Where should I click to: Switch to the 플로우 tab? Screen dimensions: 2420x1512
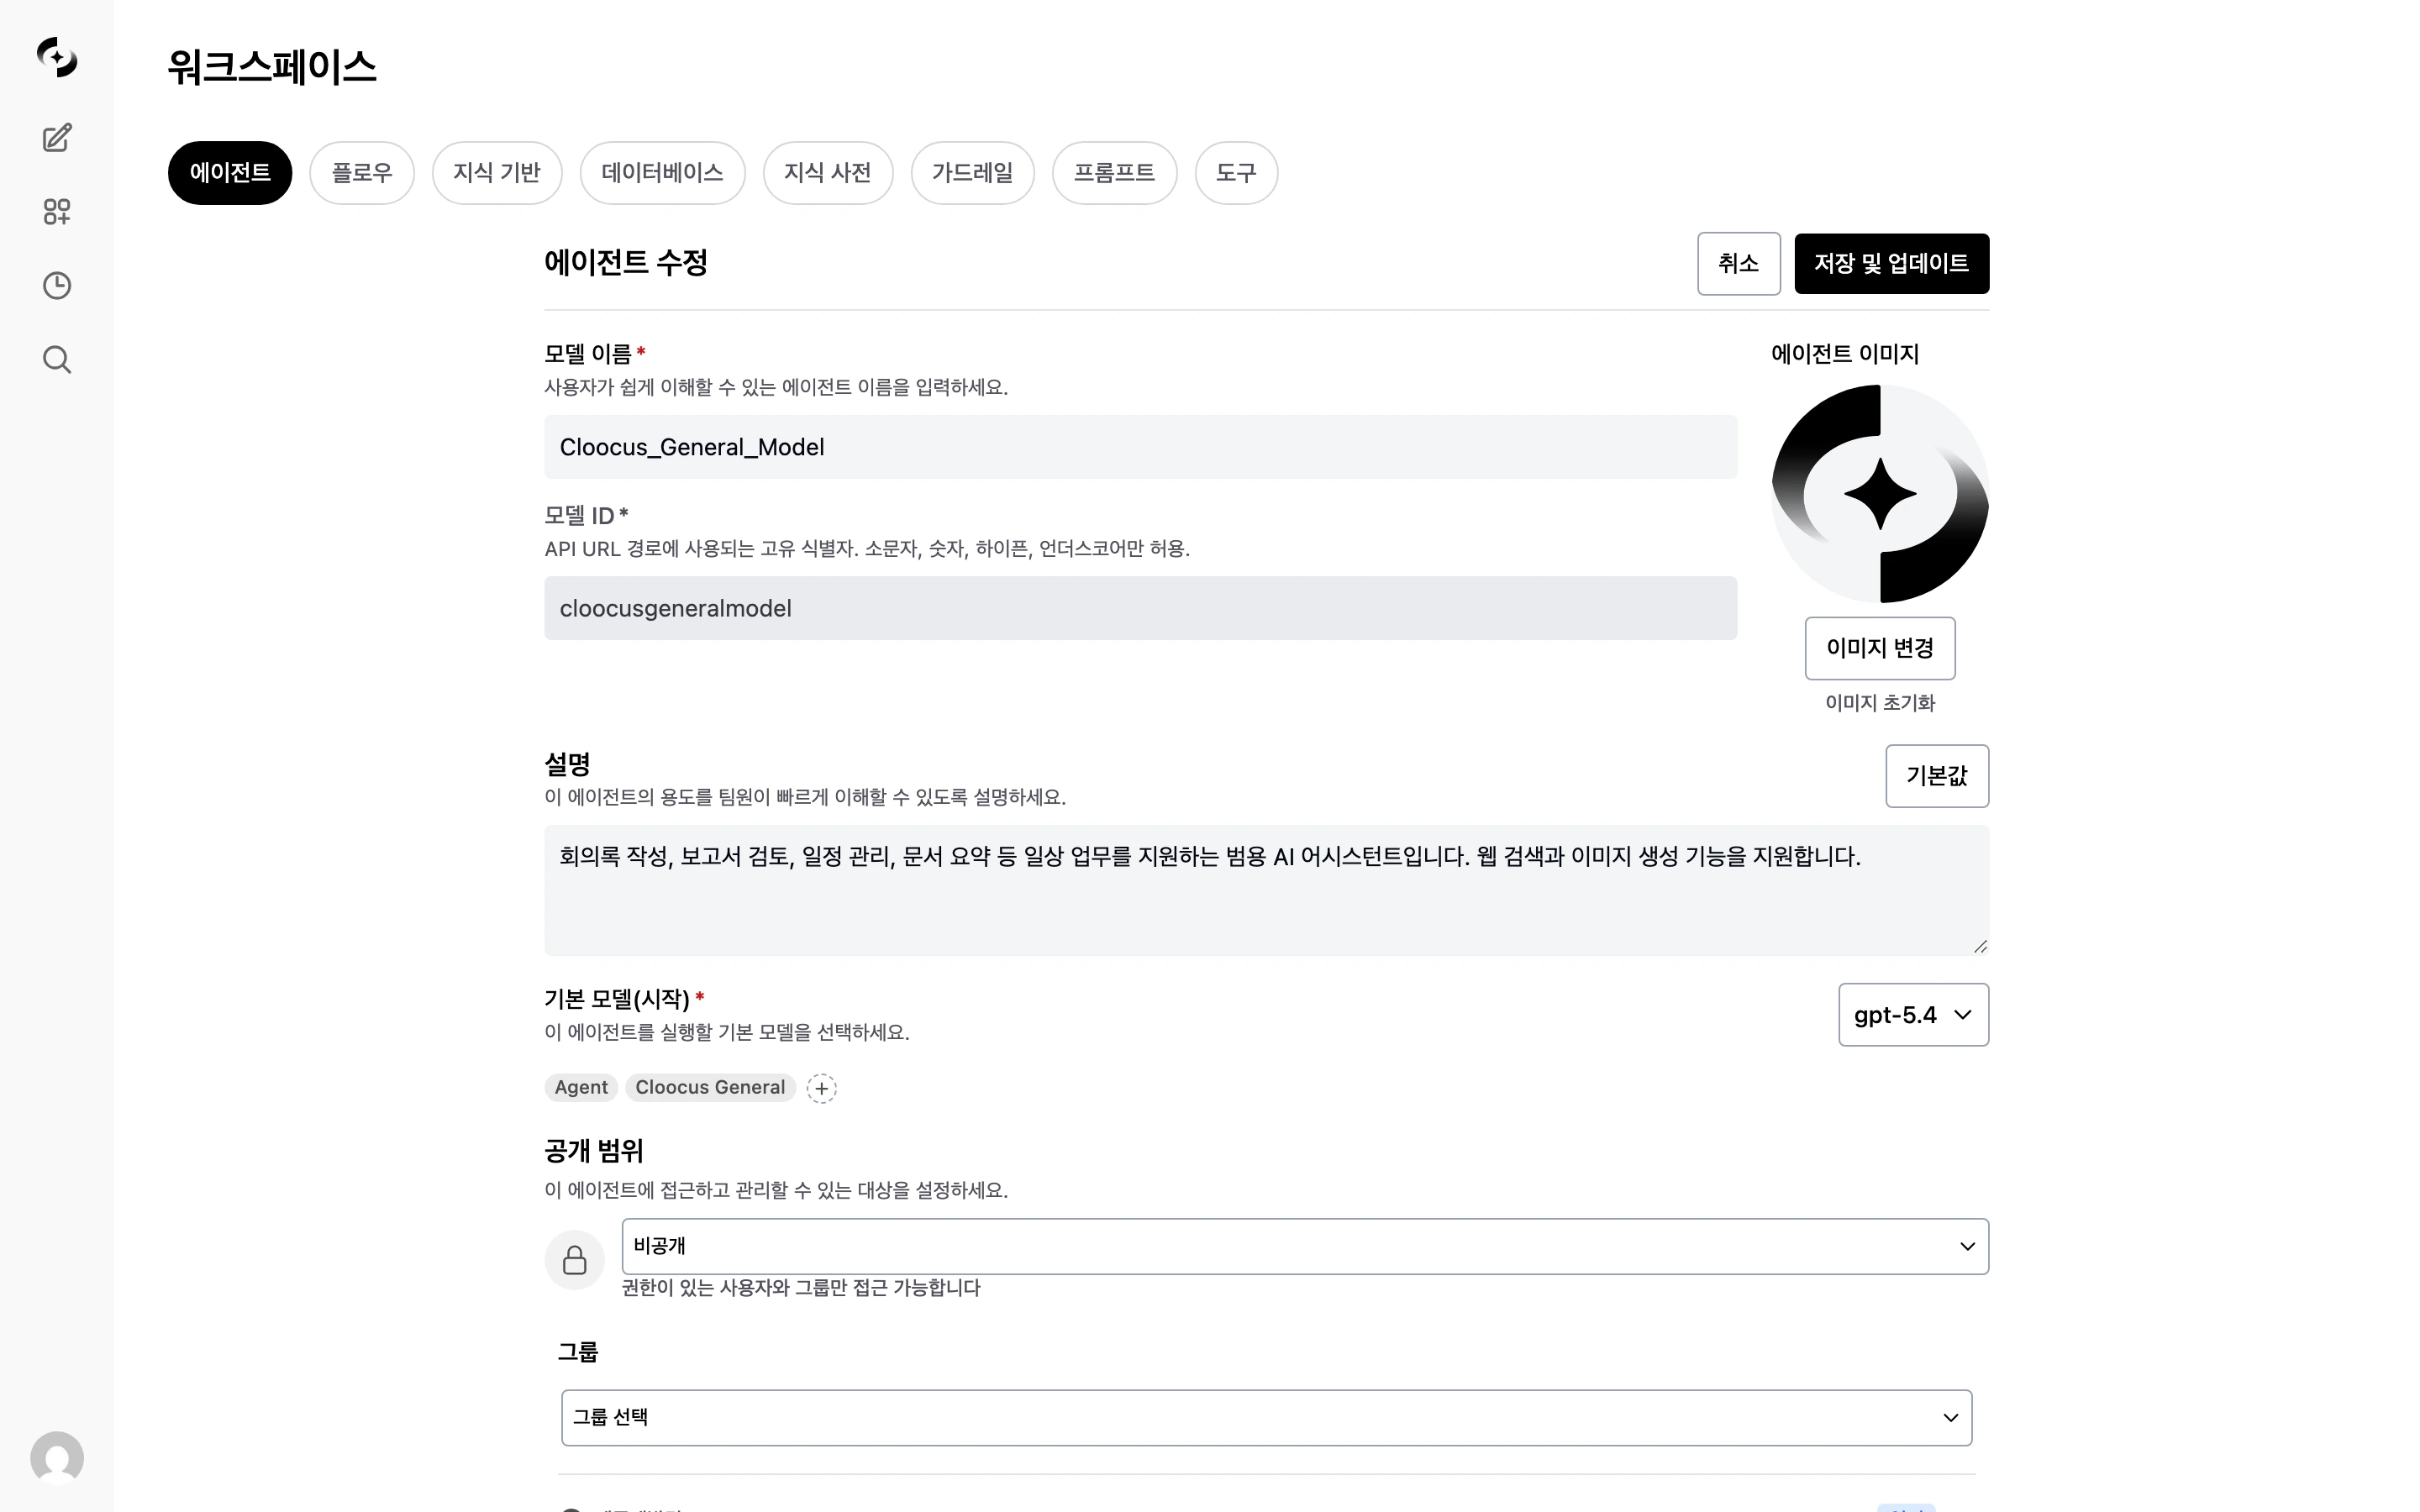tap(362, 172)
